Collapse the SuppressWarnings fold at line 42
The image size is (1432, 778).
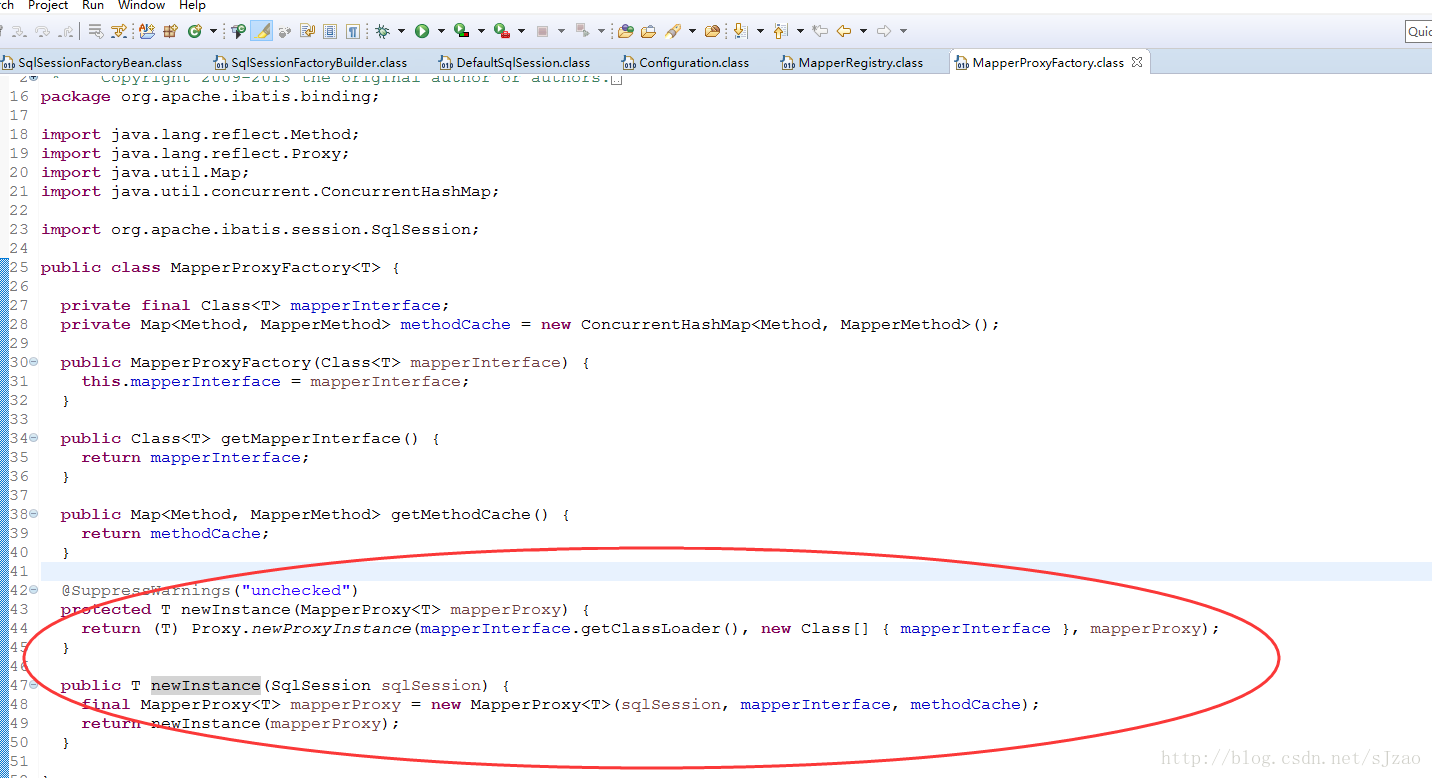[x=33, y=590]
